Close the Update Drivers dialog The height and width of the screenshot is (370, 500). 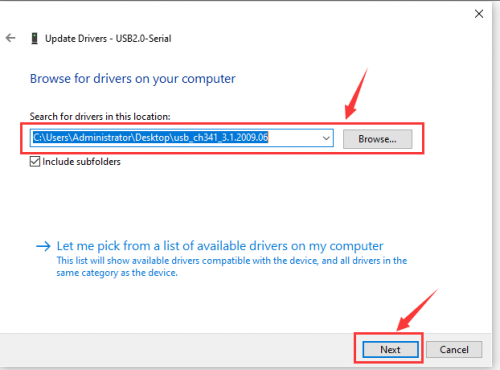[479, 14]
